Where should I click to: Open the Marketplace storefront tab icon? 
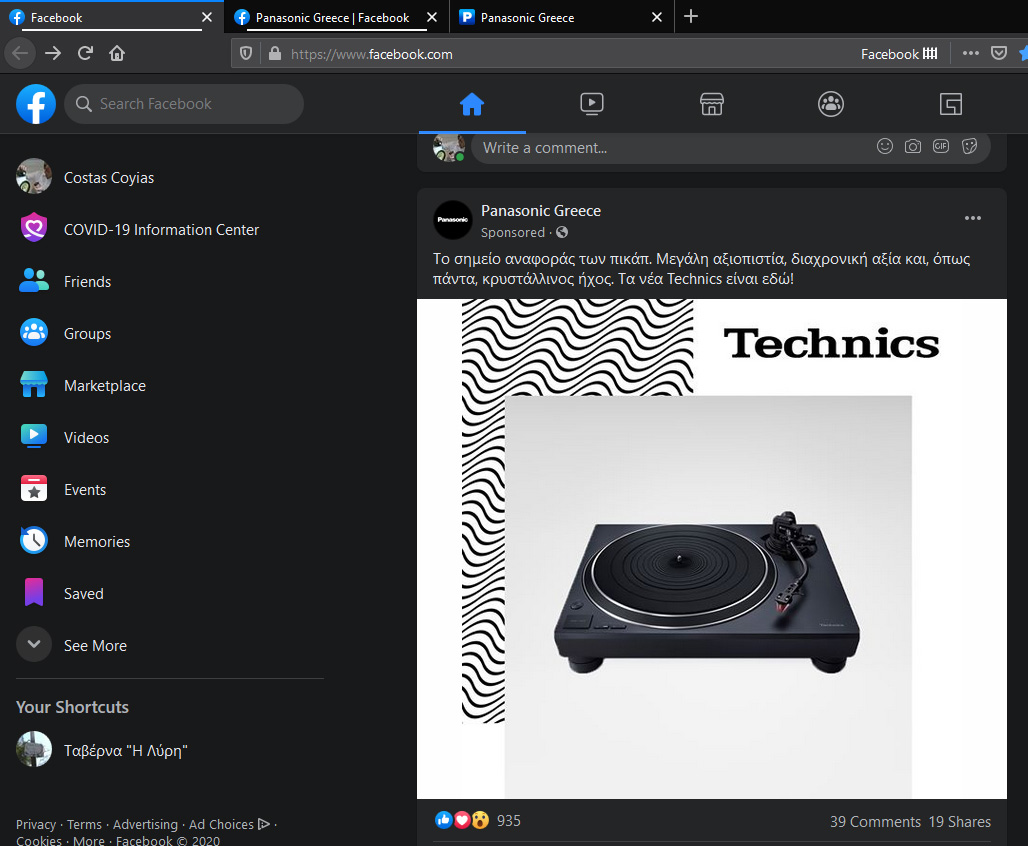(711, 104)
